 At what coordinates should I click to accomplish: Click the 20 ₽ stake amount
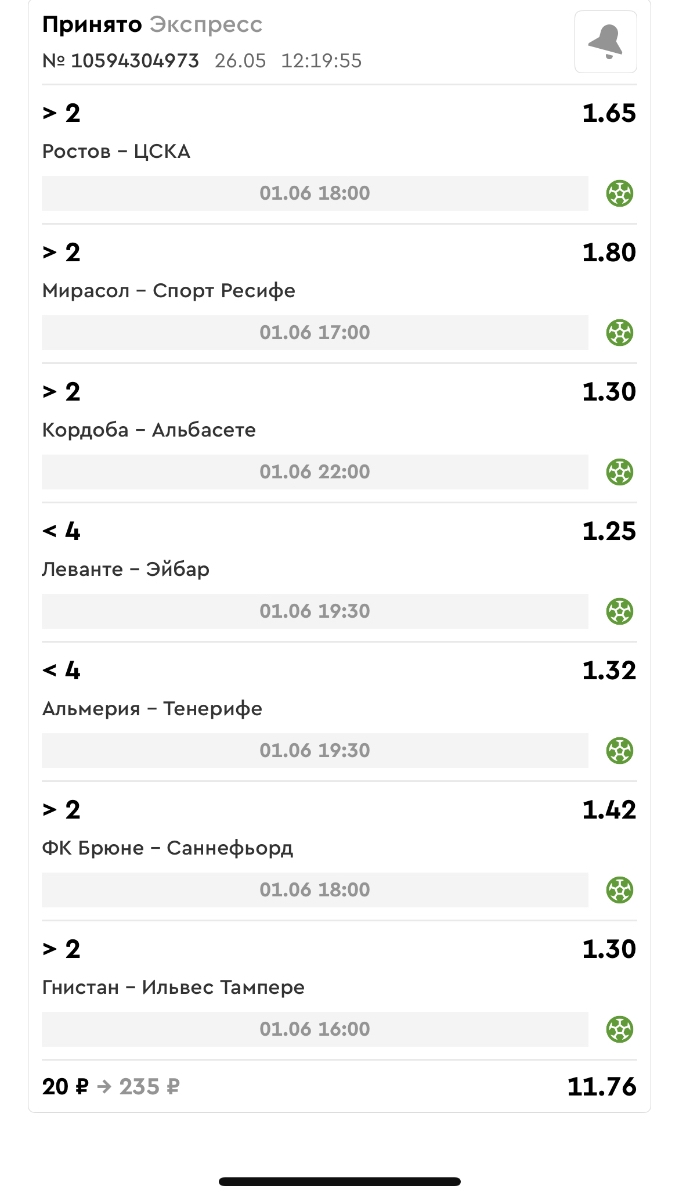pos(65,1087)
